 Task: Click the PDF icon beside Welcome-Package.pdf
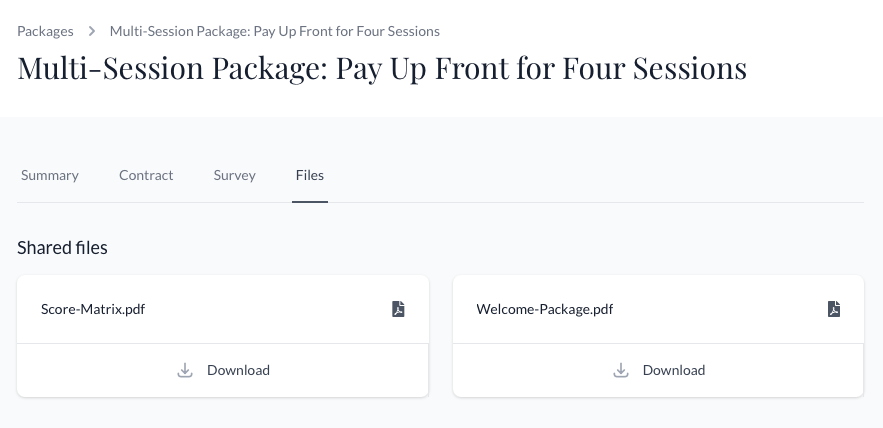point(834,309)
